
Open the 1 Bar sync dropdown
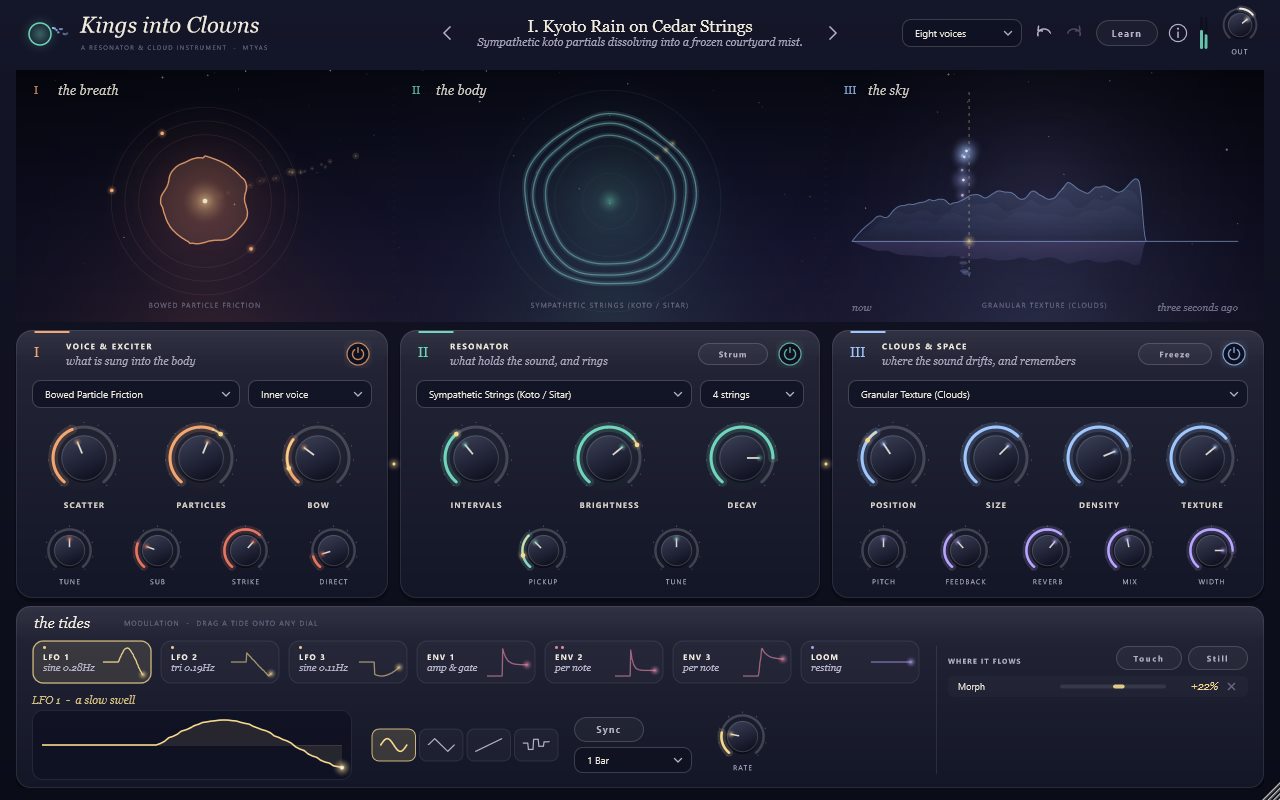point(633,760)
